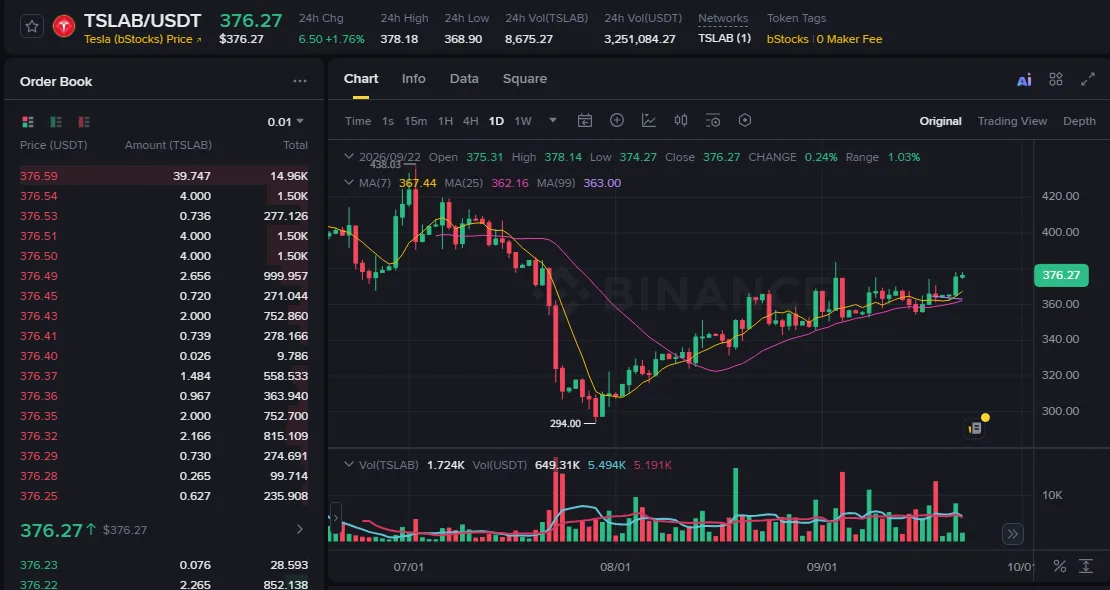Screen dimensions: 1110x590
Task: Click the Networks label
Action: [x=723, y=18]
